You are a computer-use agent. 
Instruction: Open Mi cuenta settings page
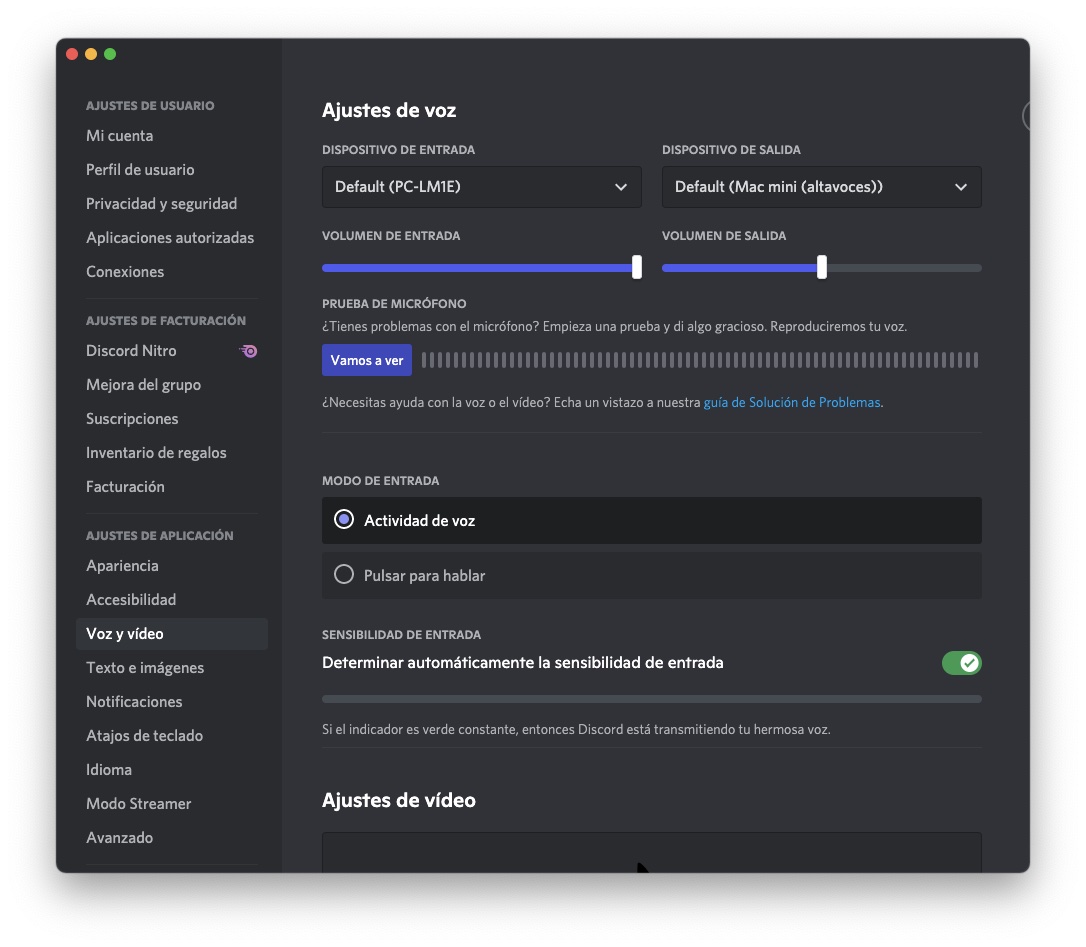(120, 136)
